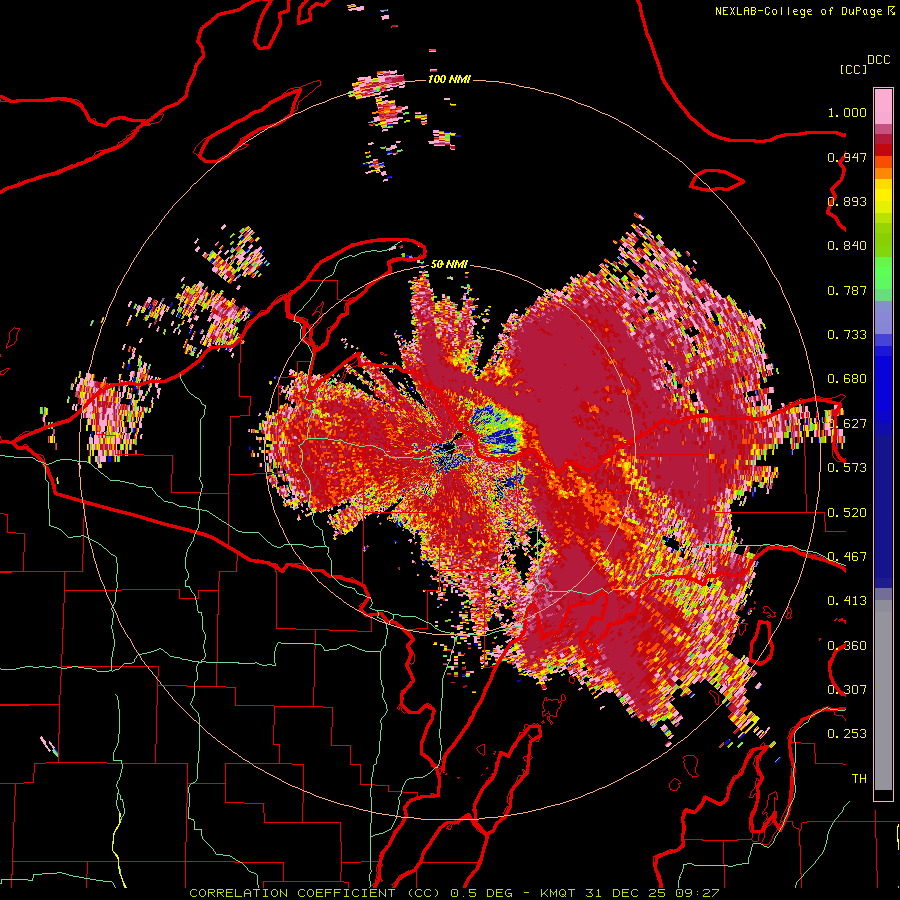Select the 0.413 scale value
The image size is (900, 900).
(x=847, y=601)
